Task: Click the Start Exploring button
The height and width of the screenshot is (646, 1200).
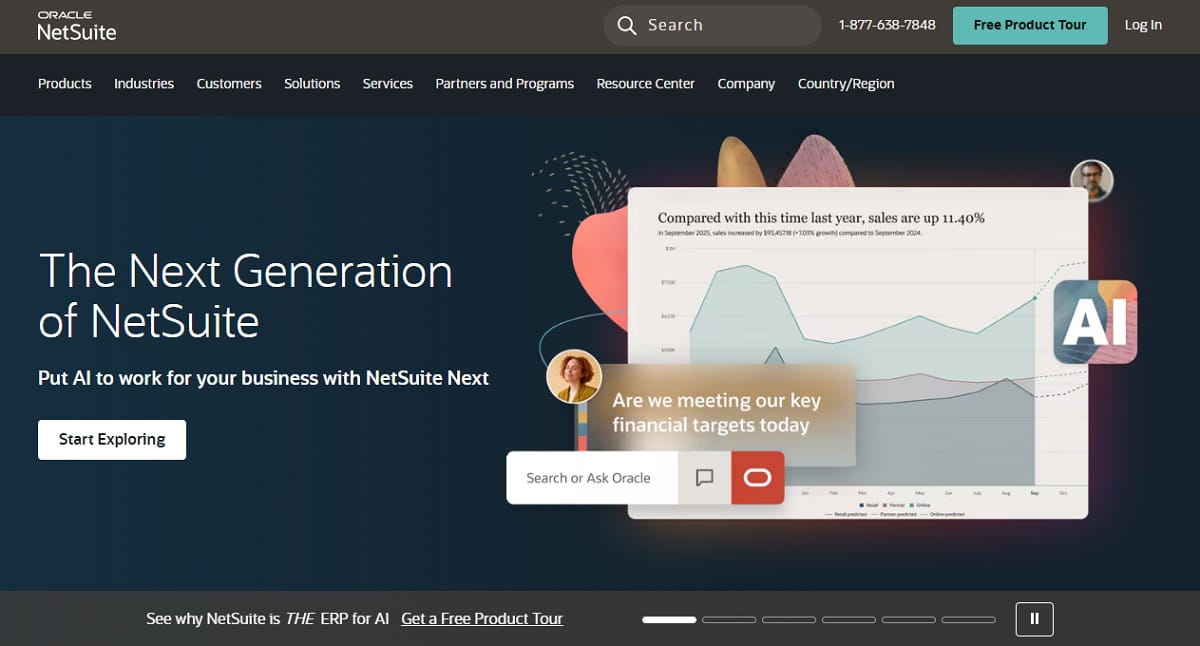Action: 112,439
